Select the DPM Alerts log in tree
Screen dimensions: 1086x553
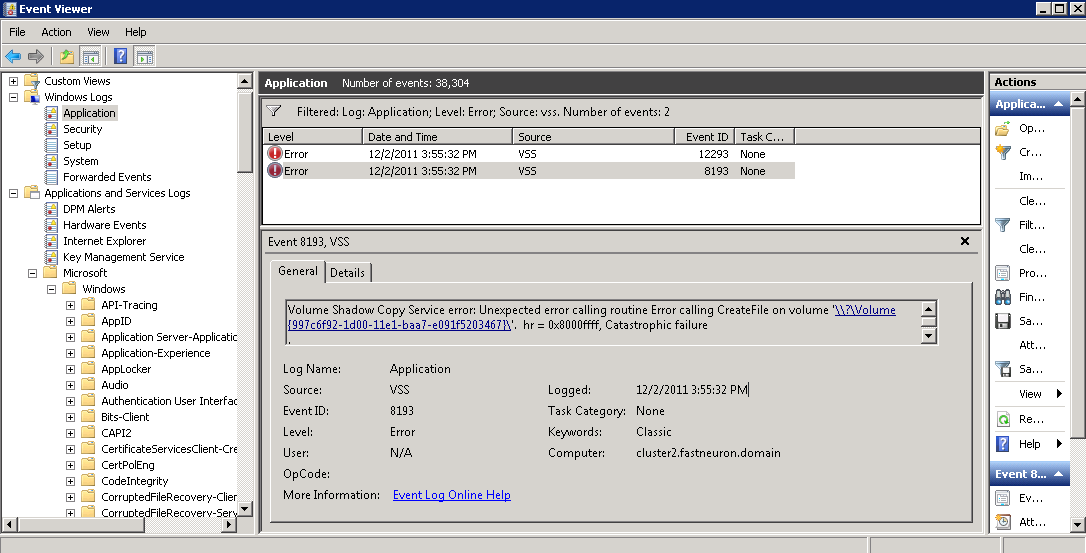pyautogui.click(x=89, y=209)
